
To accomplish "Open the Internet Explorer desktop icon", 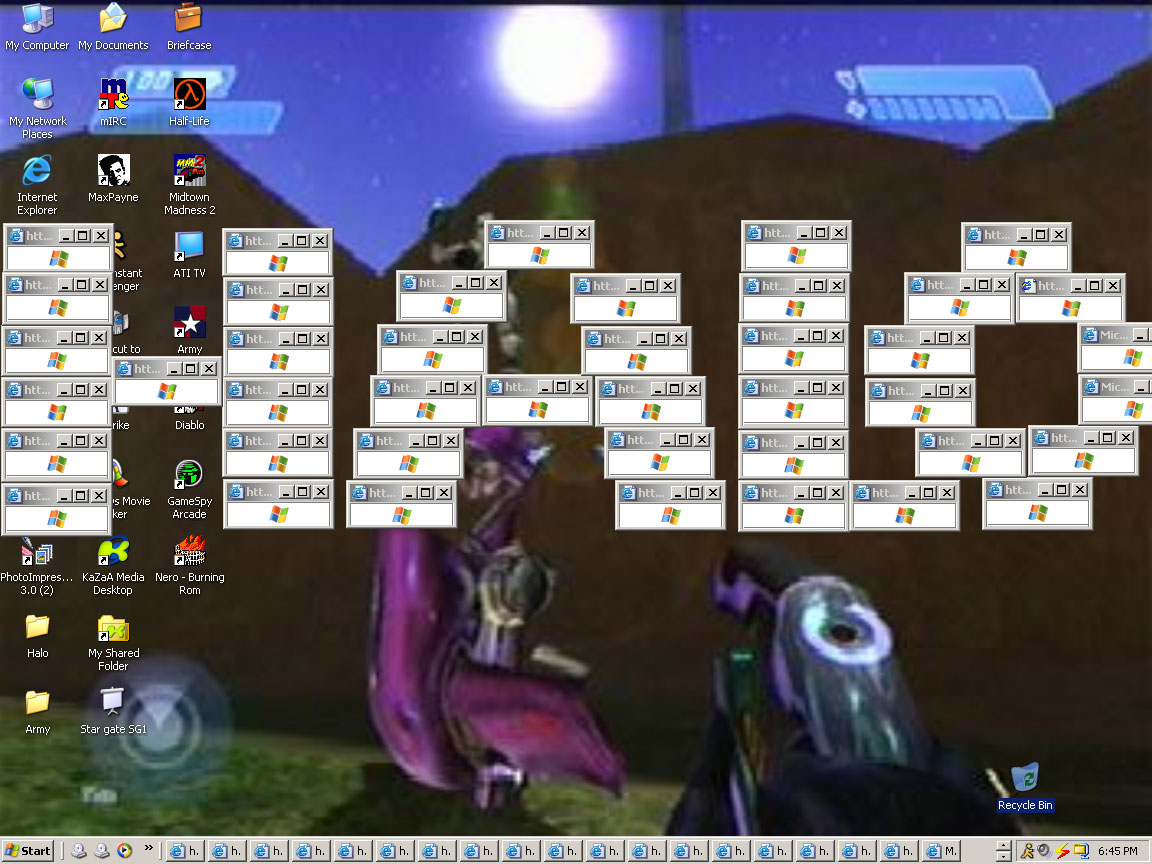I will click(x=37, y=184).
